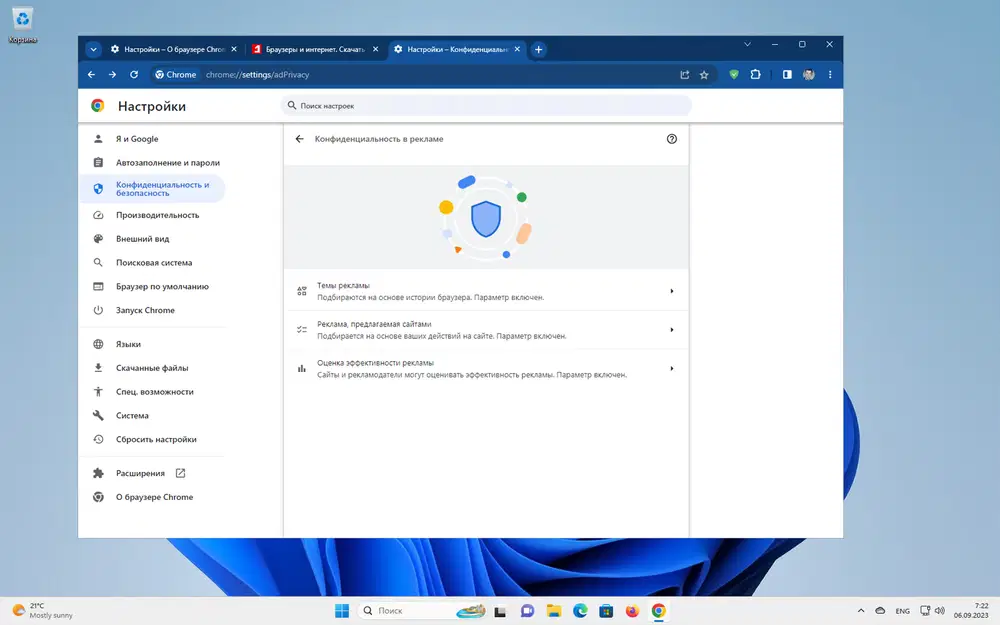
Task: Open the clock and date flyout
Action: click(971, 610)
